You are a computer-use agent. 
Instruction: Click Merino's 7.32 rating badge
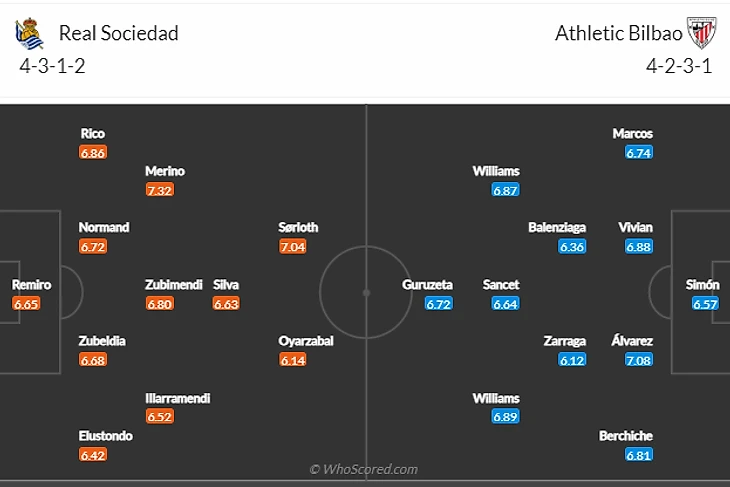point(160,189)
